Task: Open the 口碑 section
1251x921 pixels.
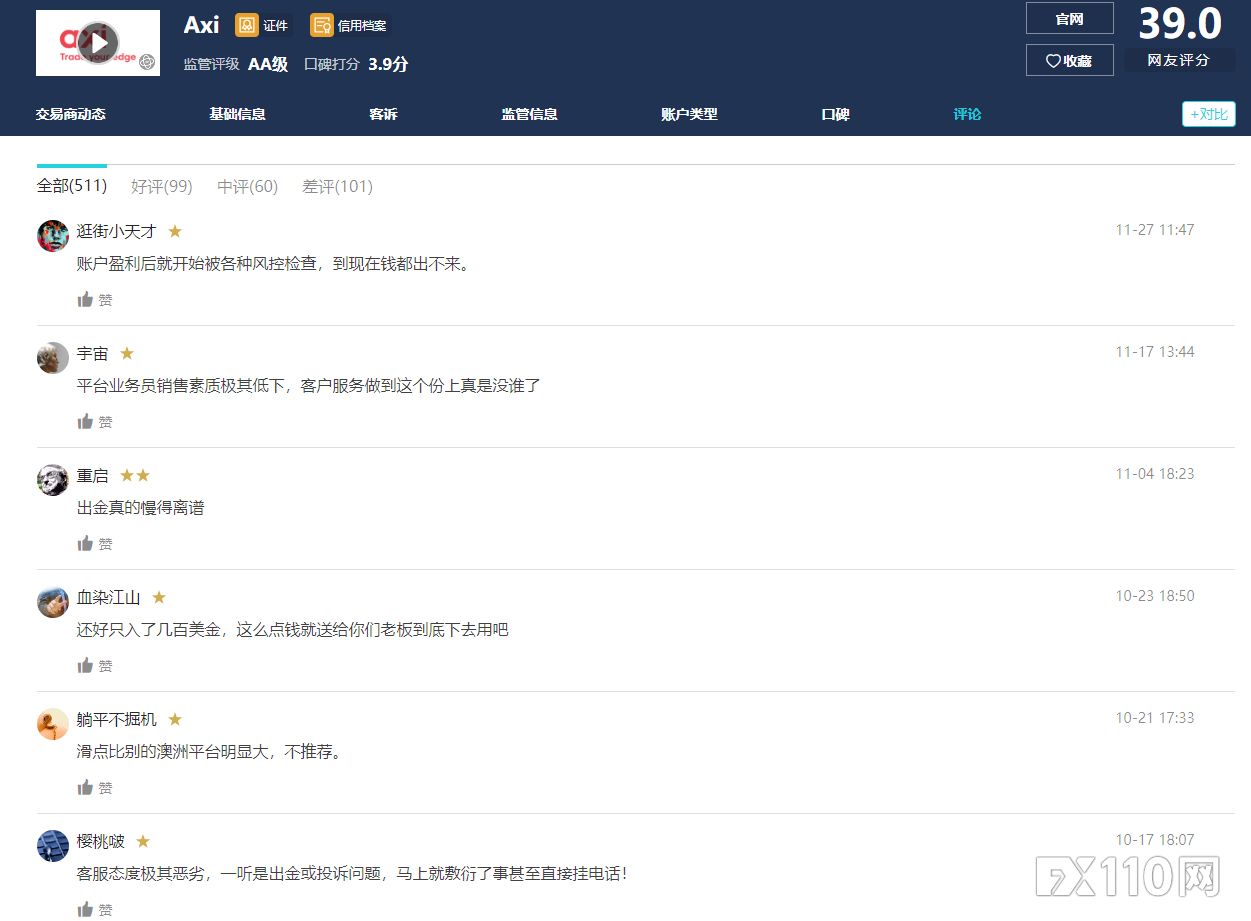Action: coord(834,114)
